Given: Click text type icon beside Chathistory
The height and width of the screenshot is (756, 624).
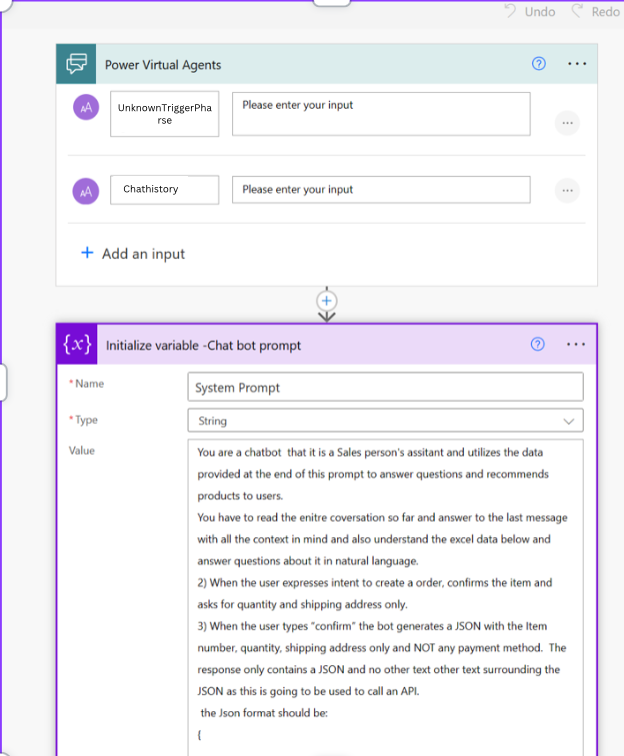Looking at the screenshot, I should click(x=86, y=191).
